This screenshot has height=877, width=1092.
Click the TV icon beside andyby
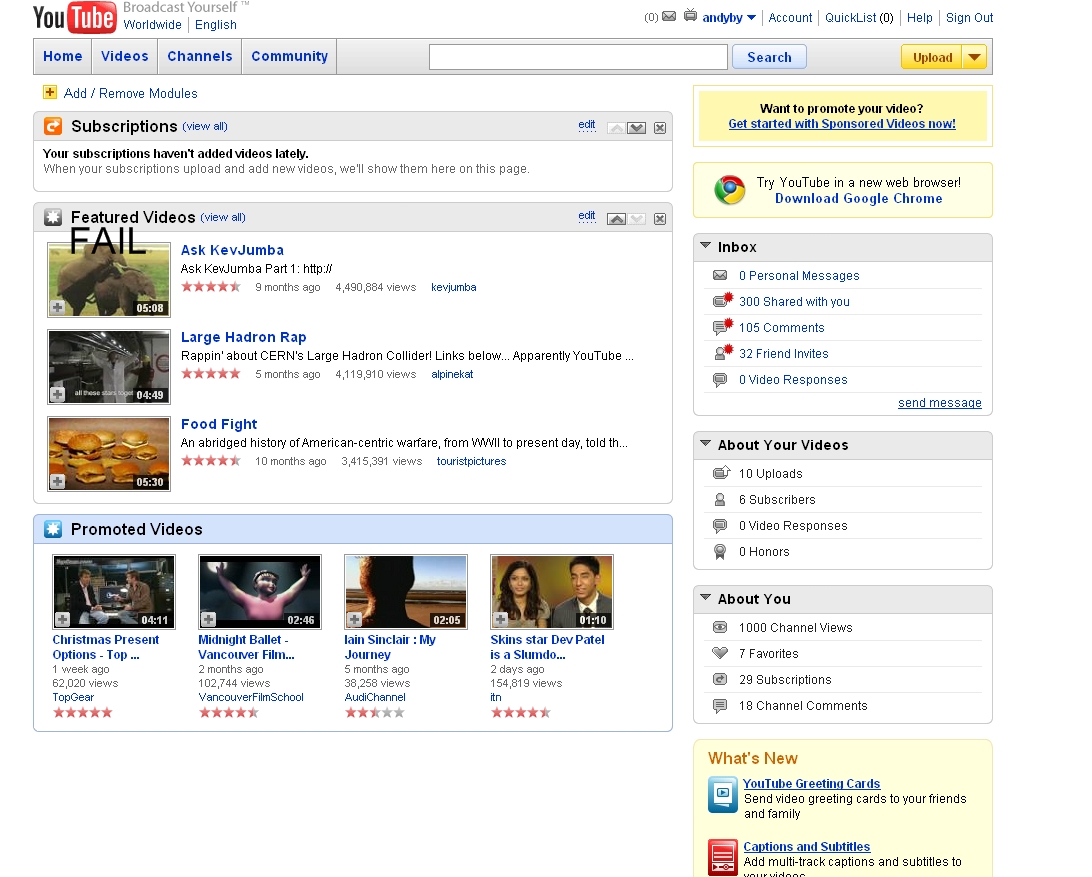point(690,15)
